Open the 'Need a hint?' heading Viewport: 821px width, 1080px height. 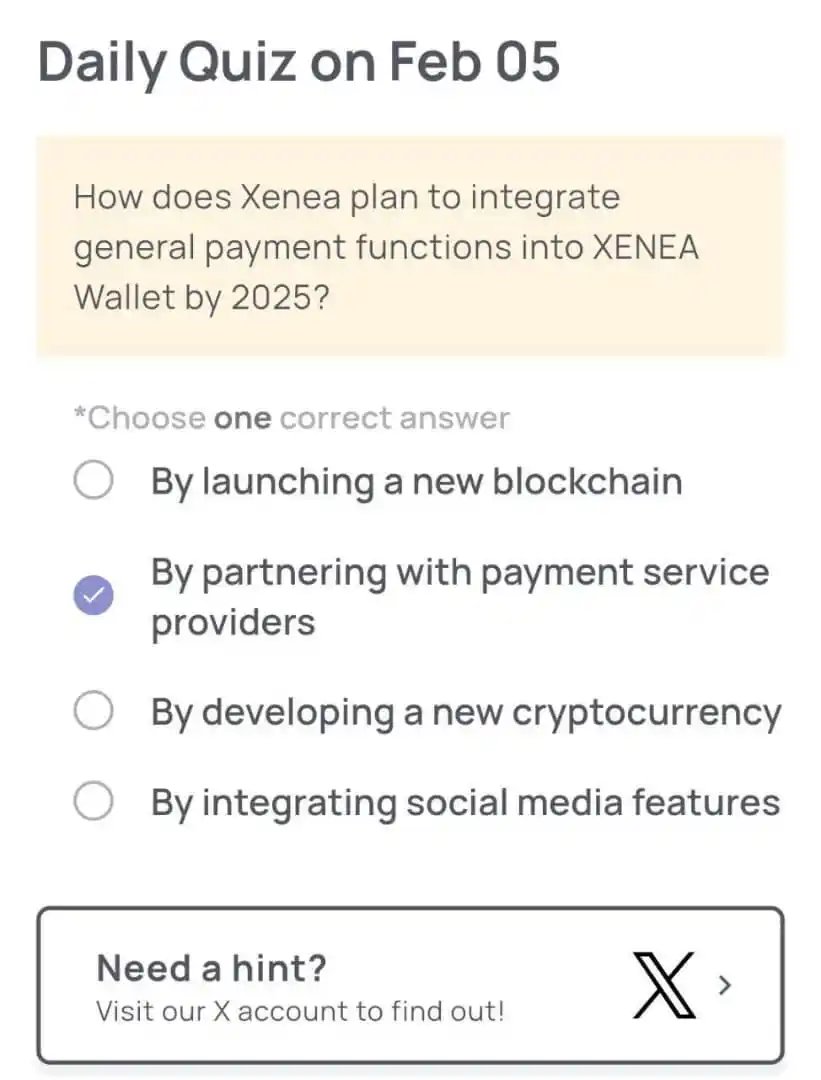coord(211,968)
